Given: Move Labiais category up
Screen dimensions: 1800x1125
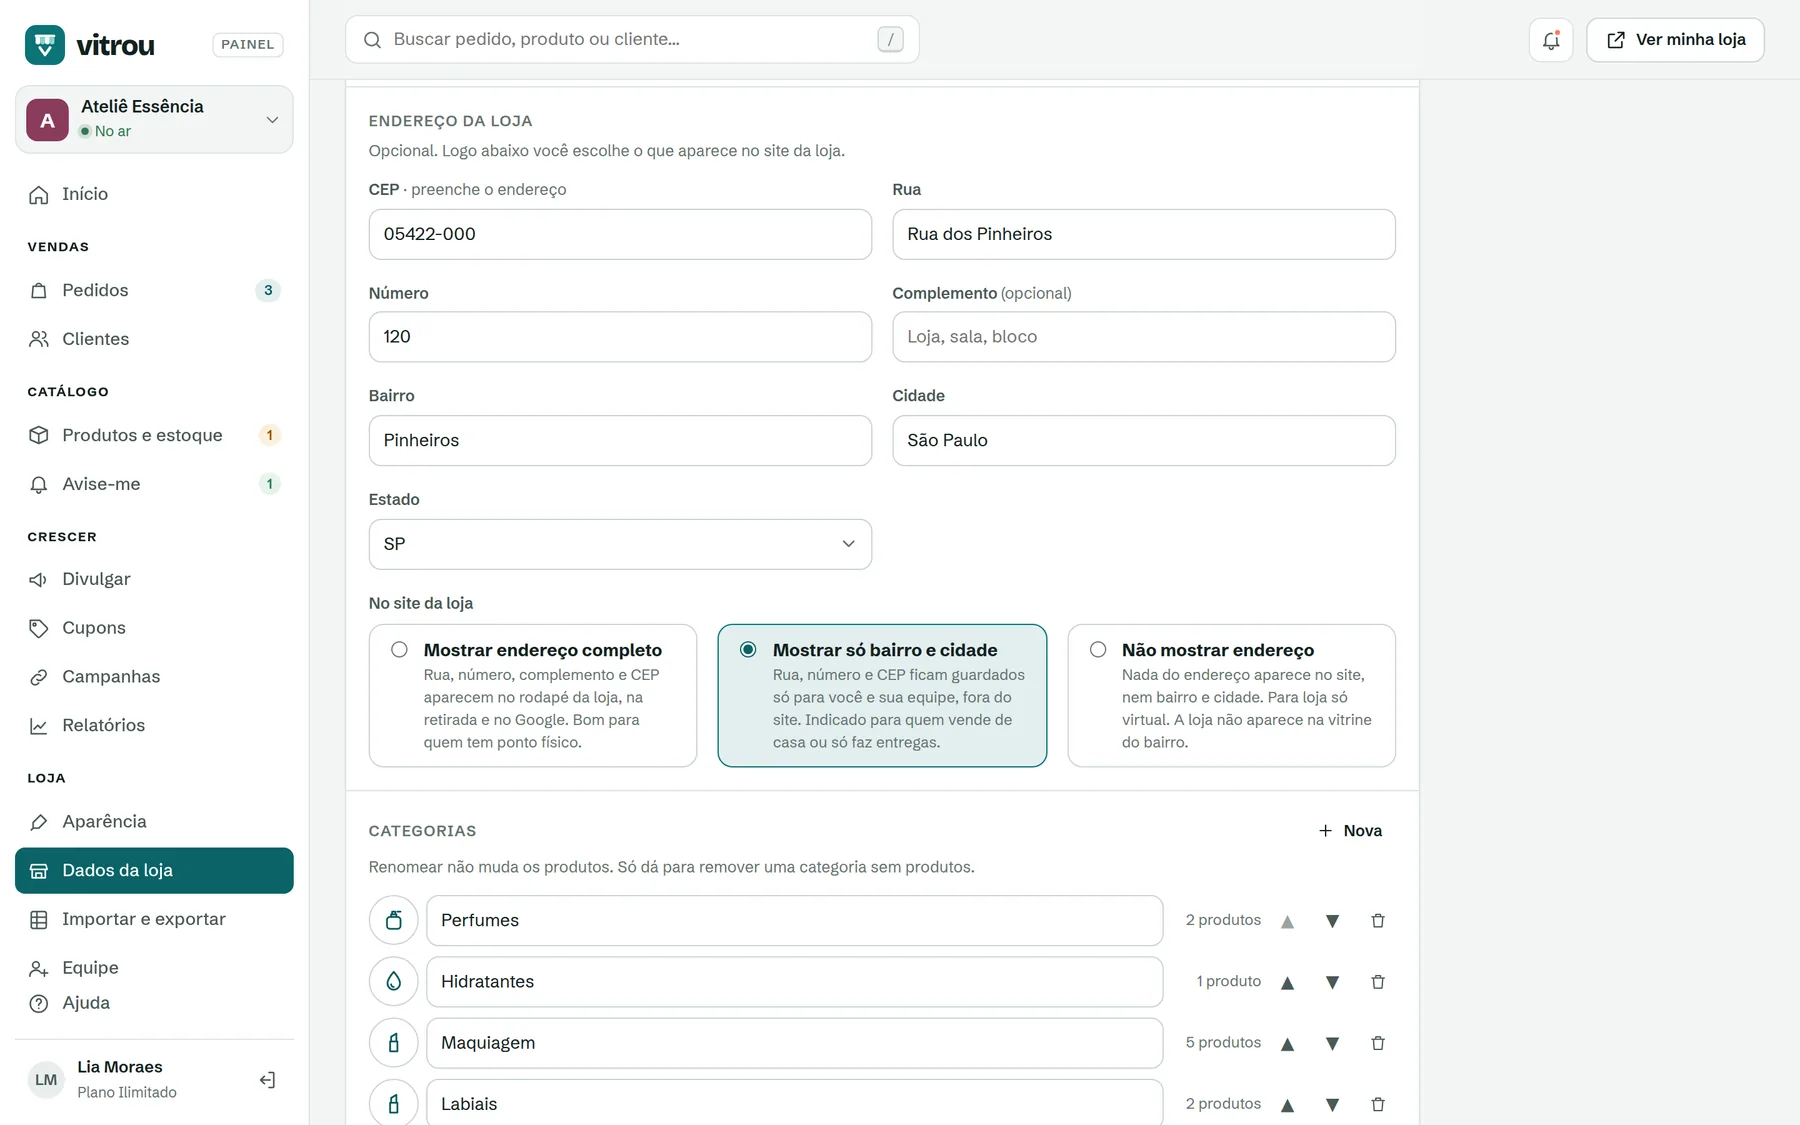Looking at the screenshot, I should (1288, 1104).
